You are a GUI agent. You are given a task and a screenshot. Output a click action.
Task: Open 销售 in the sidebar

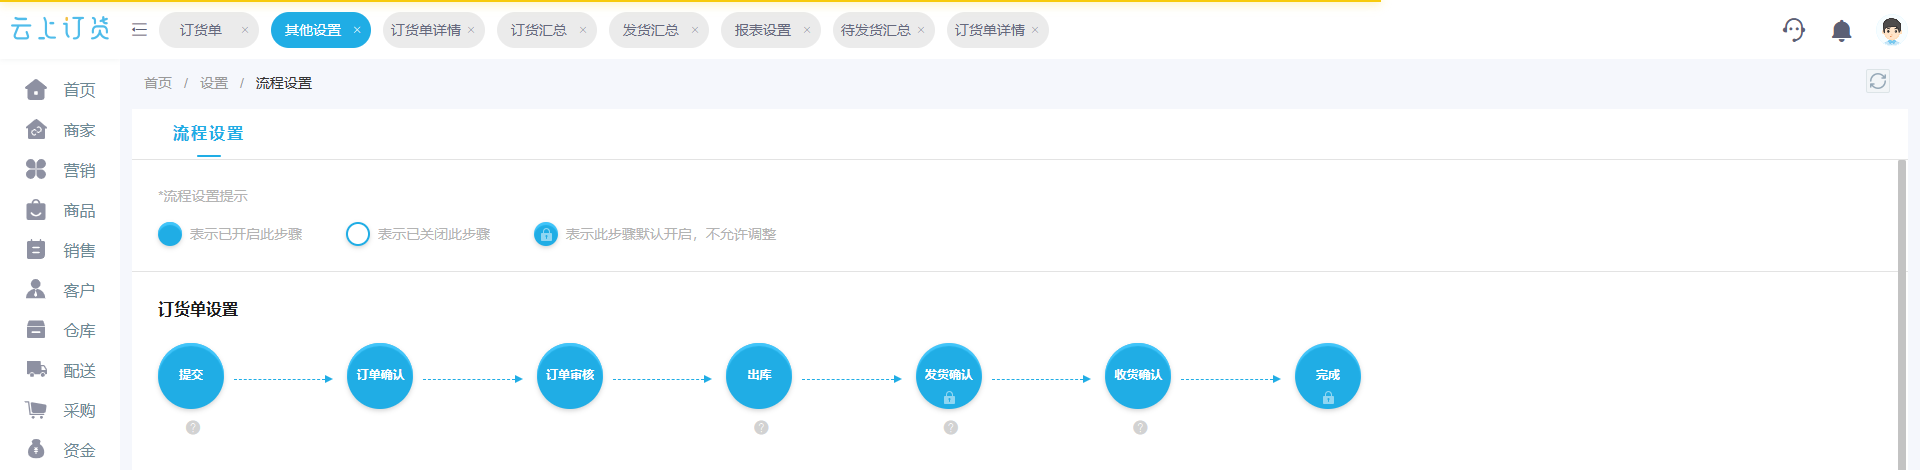coord(60,250)
